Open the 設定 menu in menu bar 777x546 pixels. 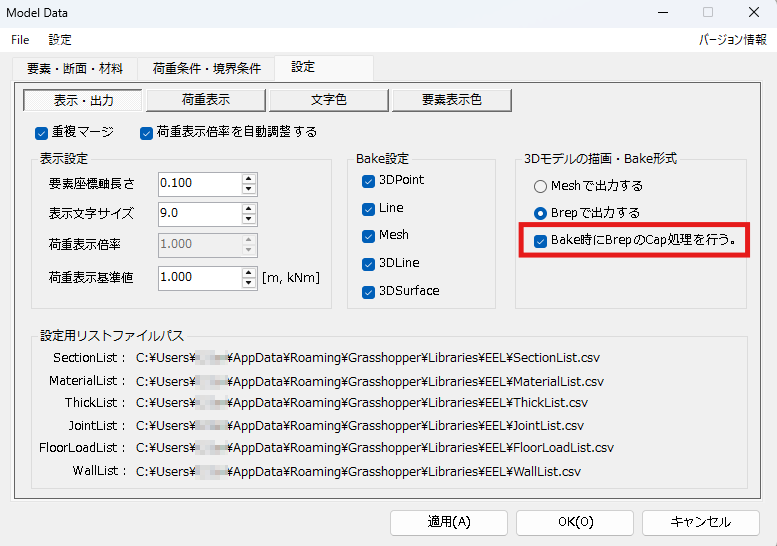point(60,40)
